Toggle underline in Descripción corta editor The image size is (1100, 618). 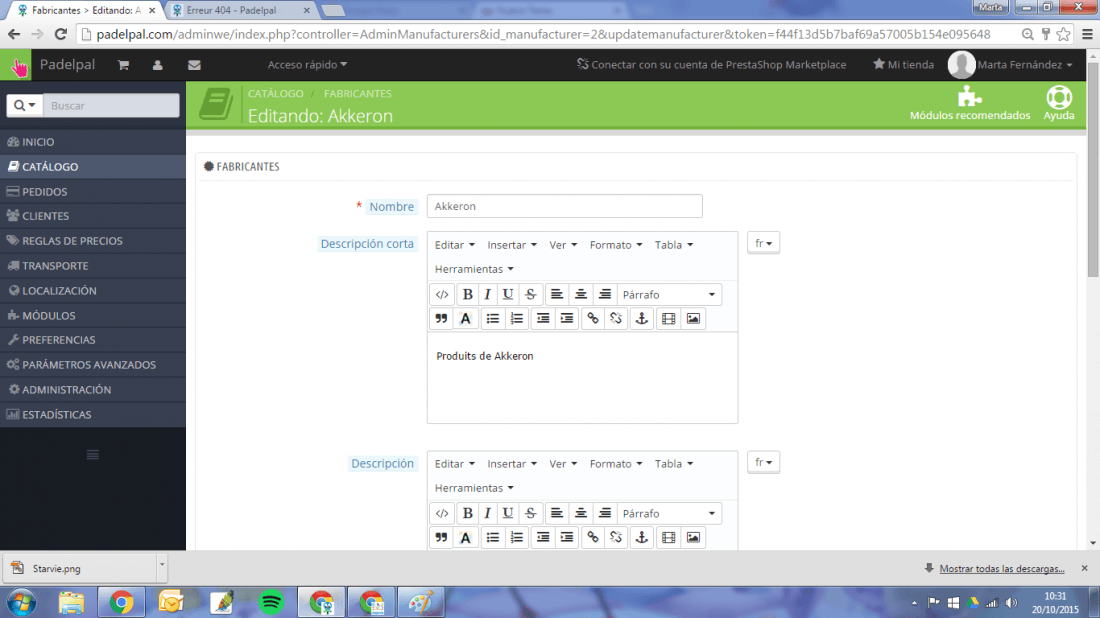pos(508,295)
